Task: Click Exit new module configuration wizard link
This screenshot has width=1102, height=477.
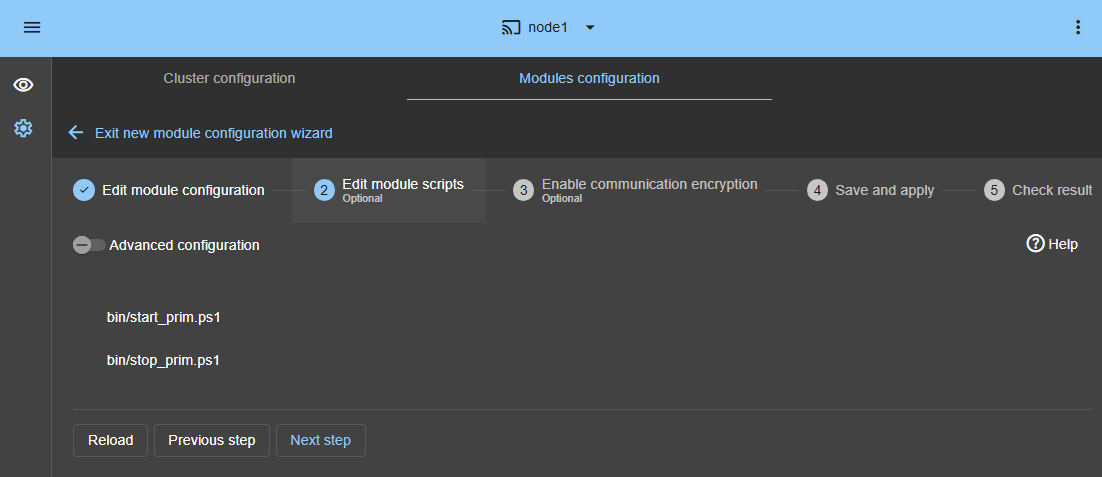Action: tap(213, 133)
